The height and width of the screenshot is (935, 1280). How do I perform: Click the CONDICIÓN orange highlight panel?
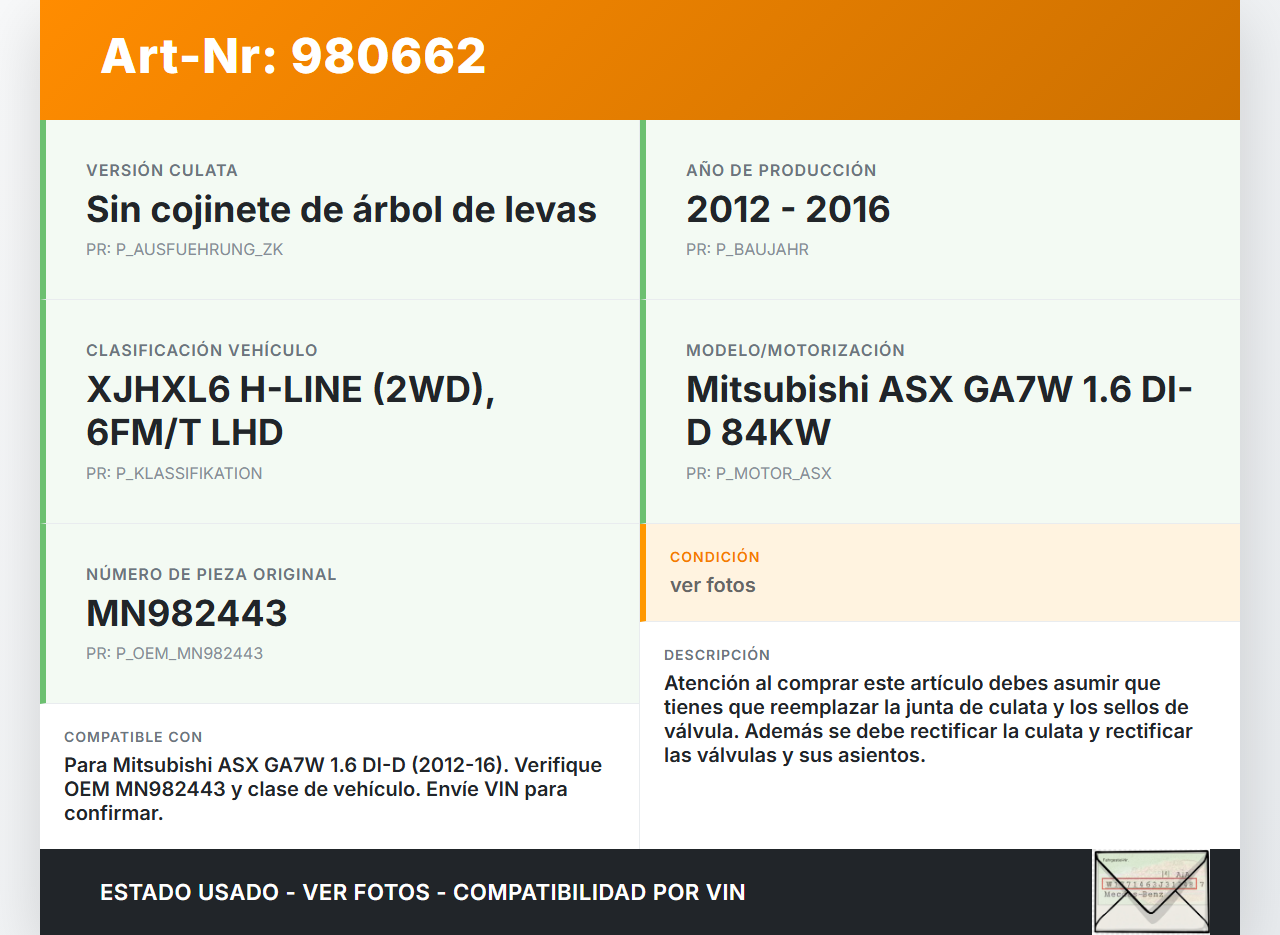pos(940,571)
